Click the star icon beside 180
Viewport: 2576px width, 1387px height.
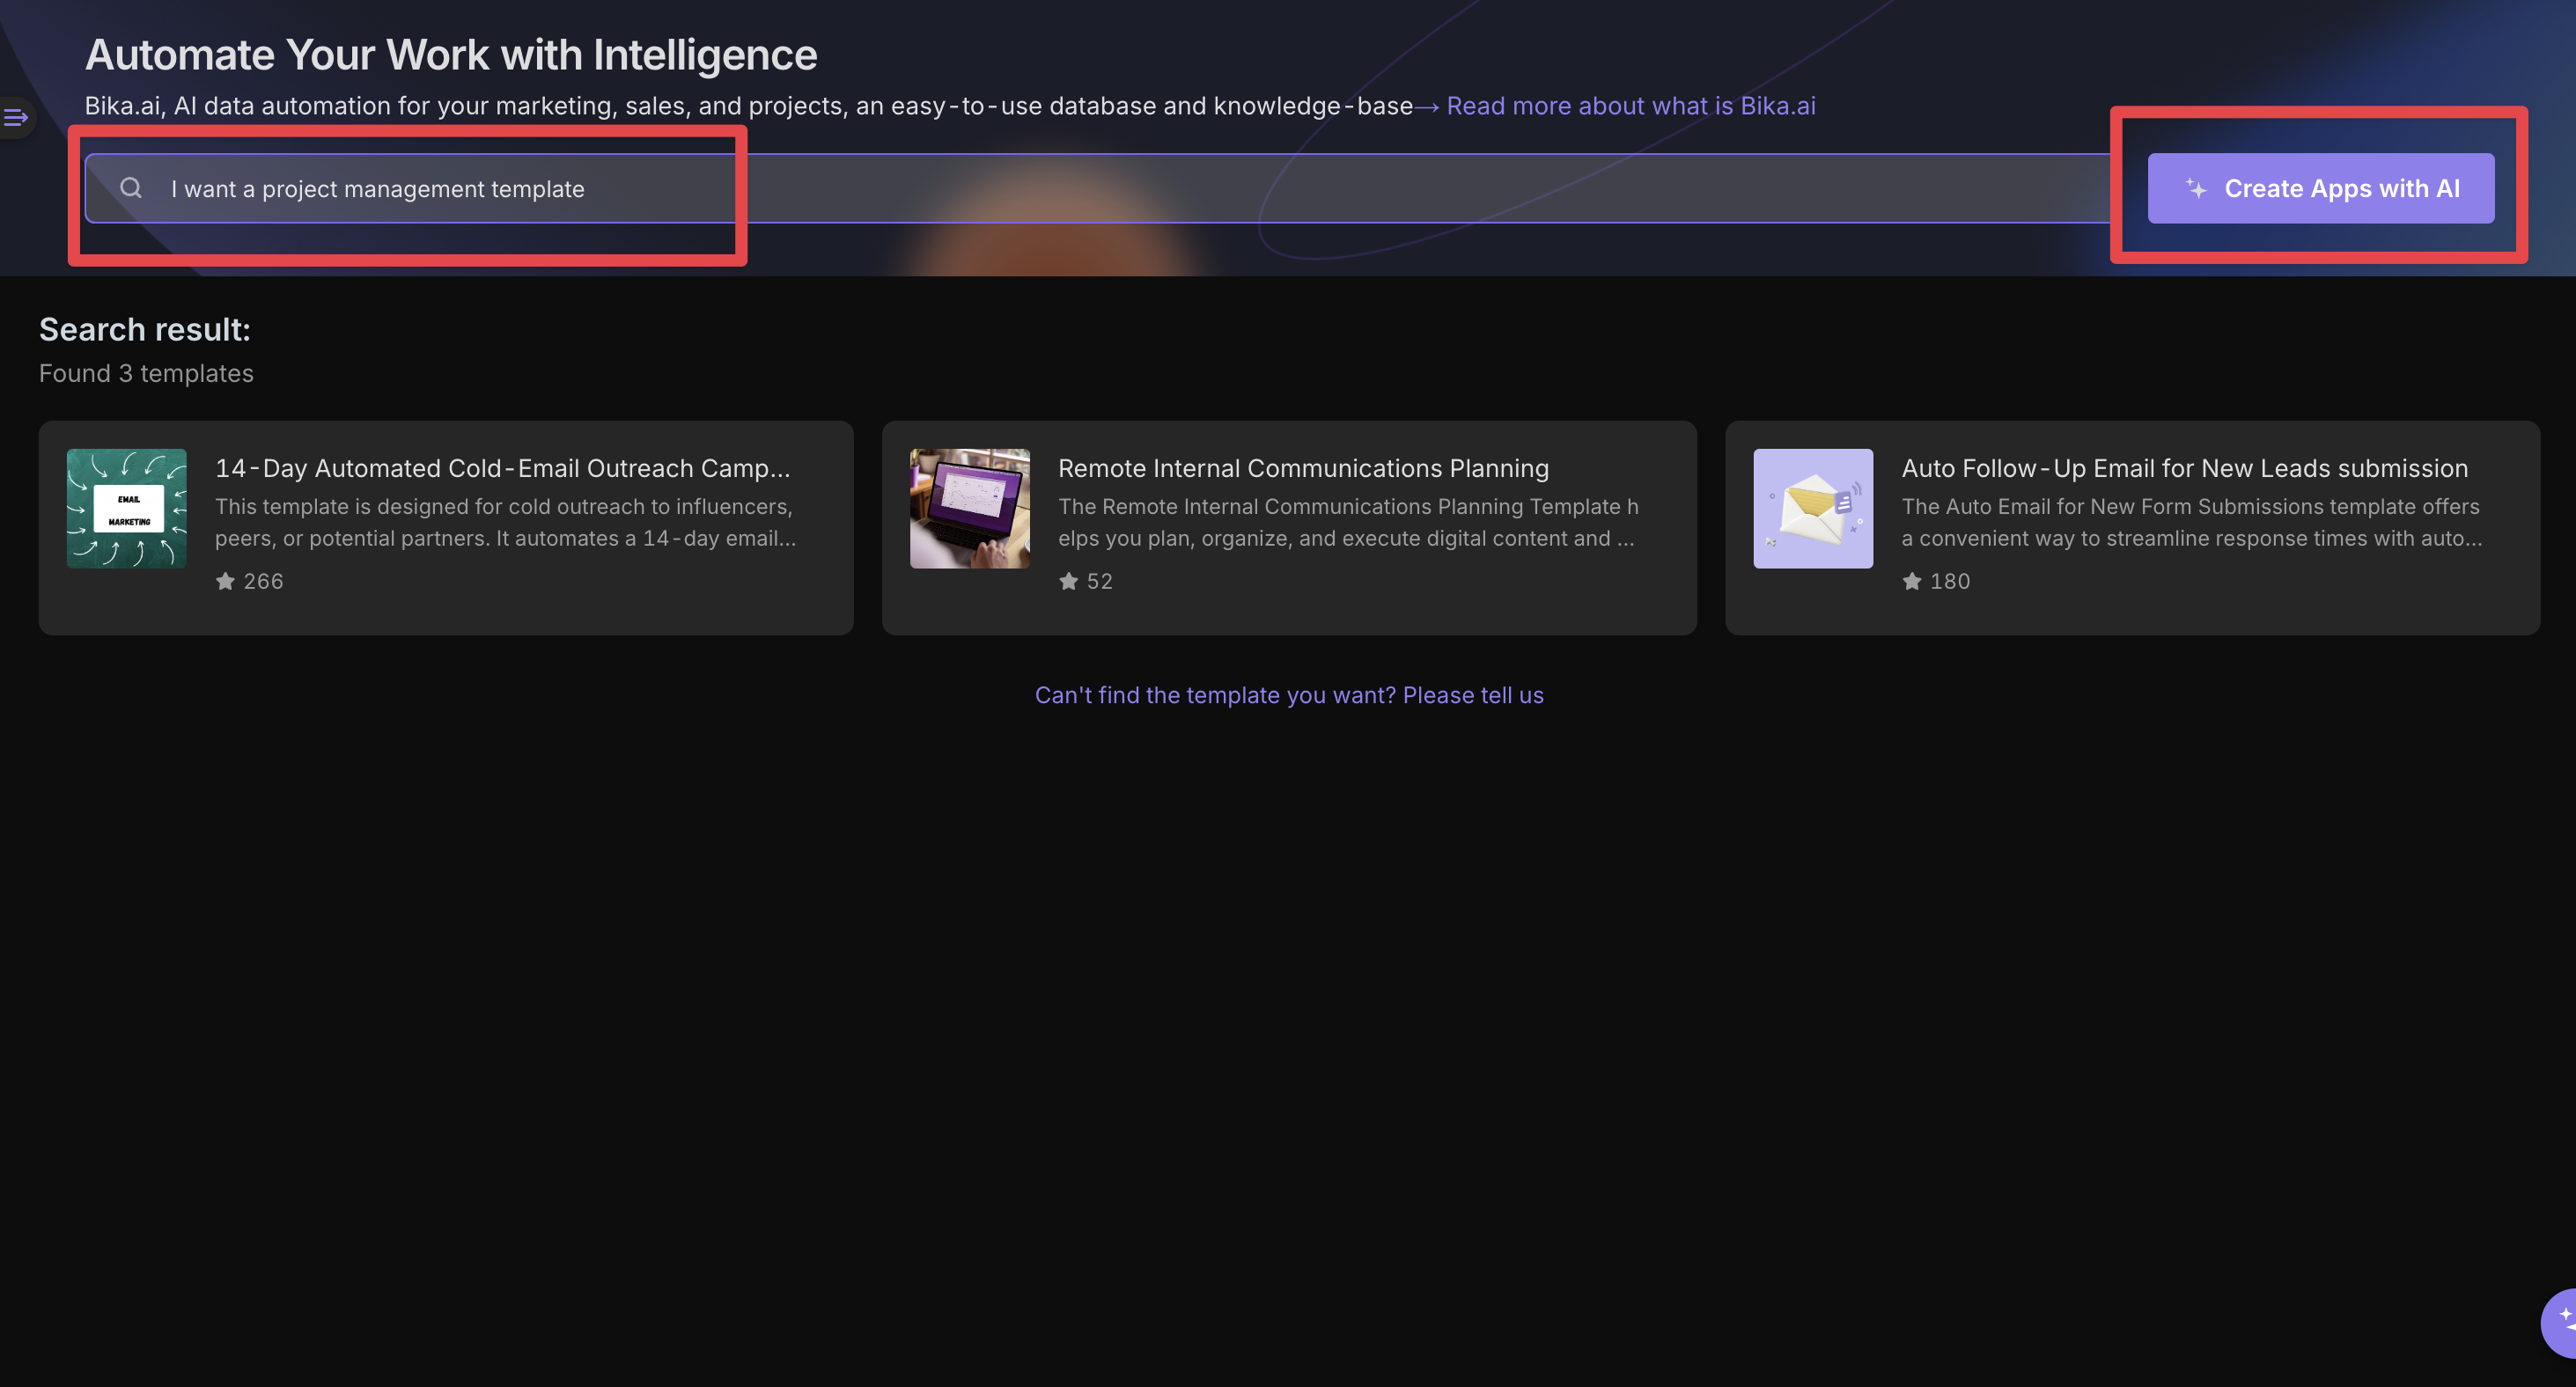[1911, 581]
